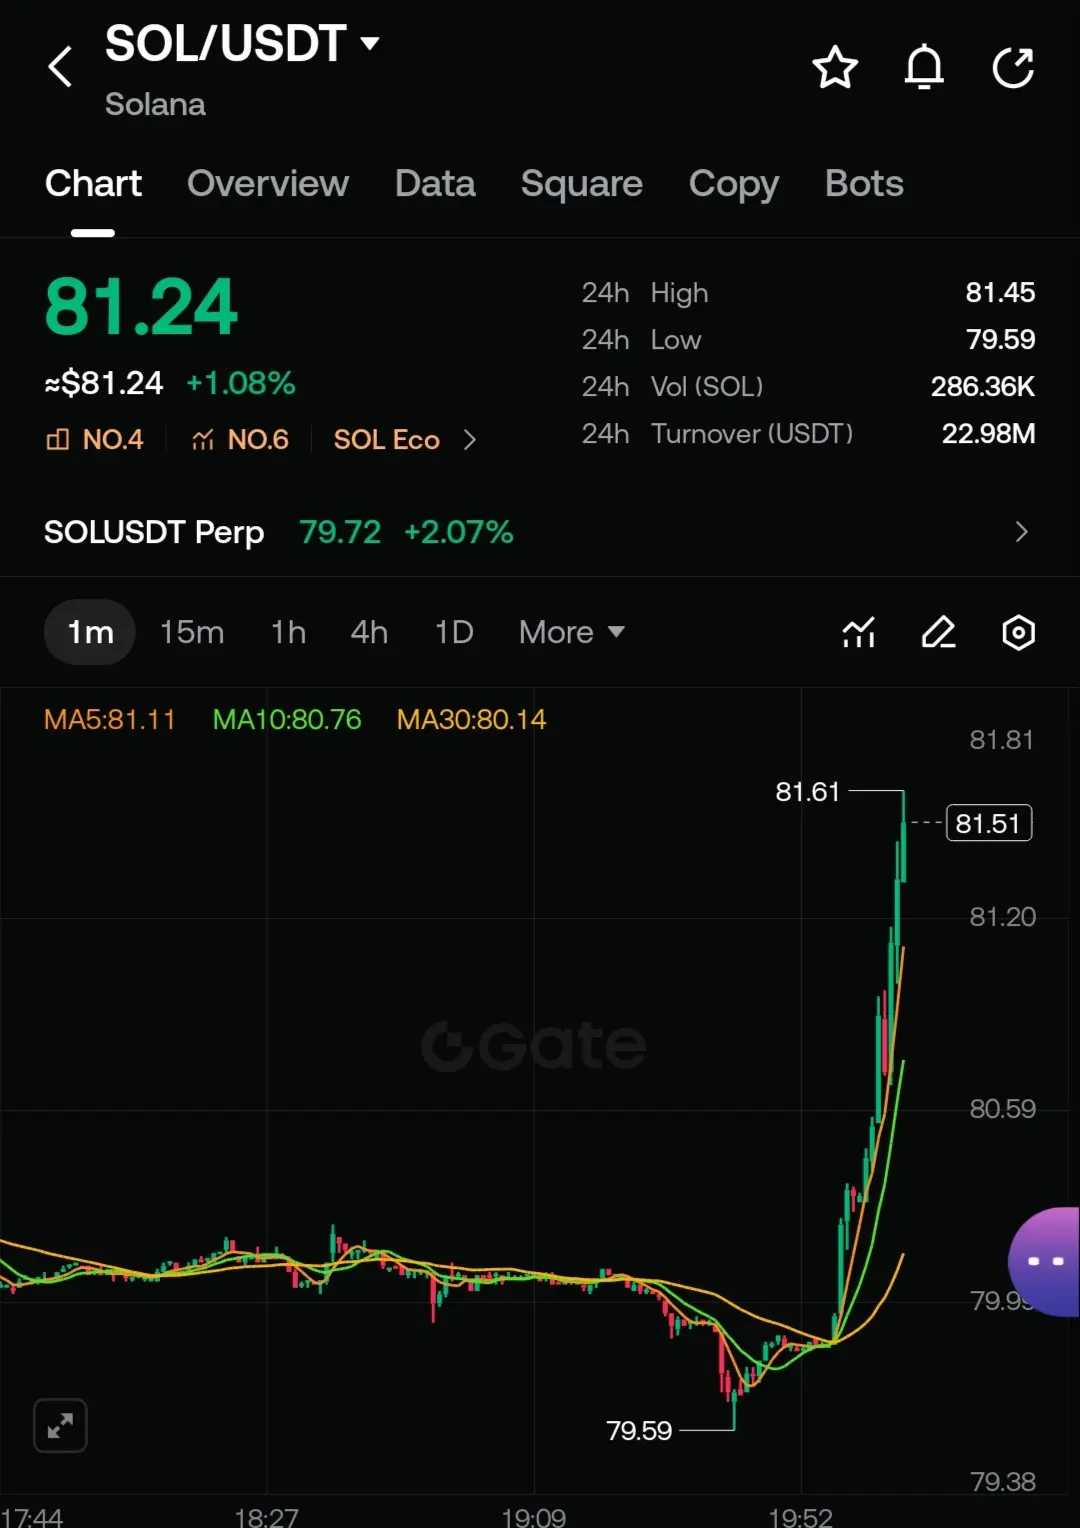Viewport: 1080px width, 1528px height.
Task: Tap the 81.61 high marker label
Action: click(x=808, y=792)
